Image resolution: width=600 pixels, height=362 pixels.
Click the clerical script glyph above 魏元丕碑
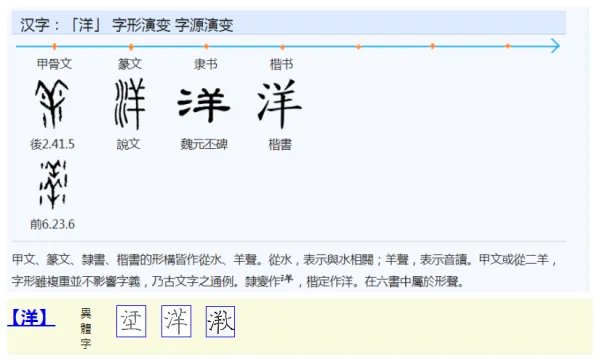[204, 105]
